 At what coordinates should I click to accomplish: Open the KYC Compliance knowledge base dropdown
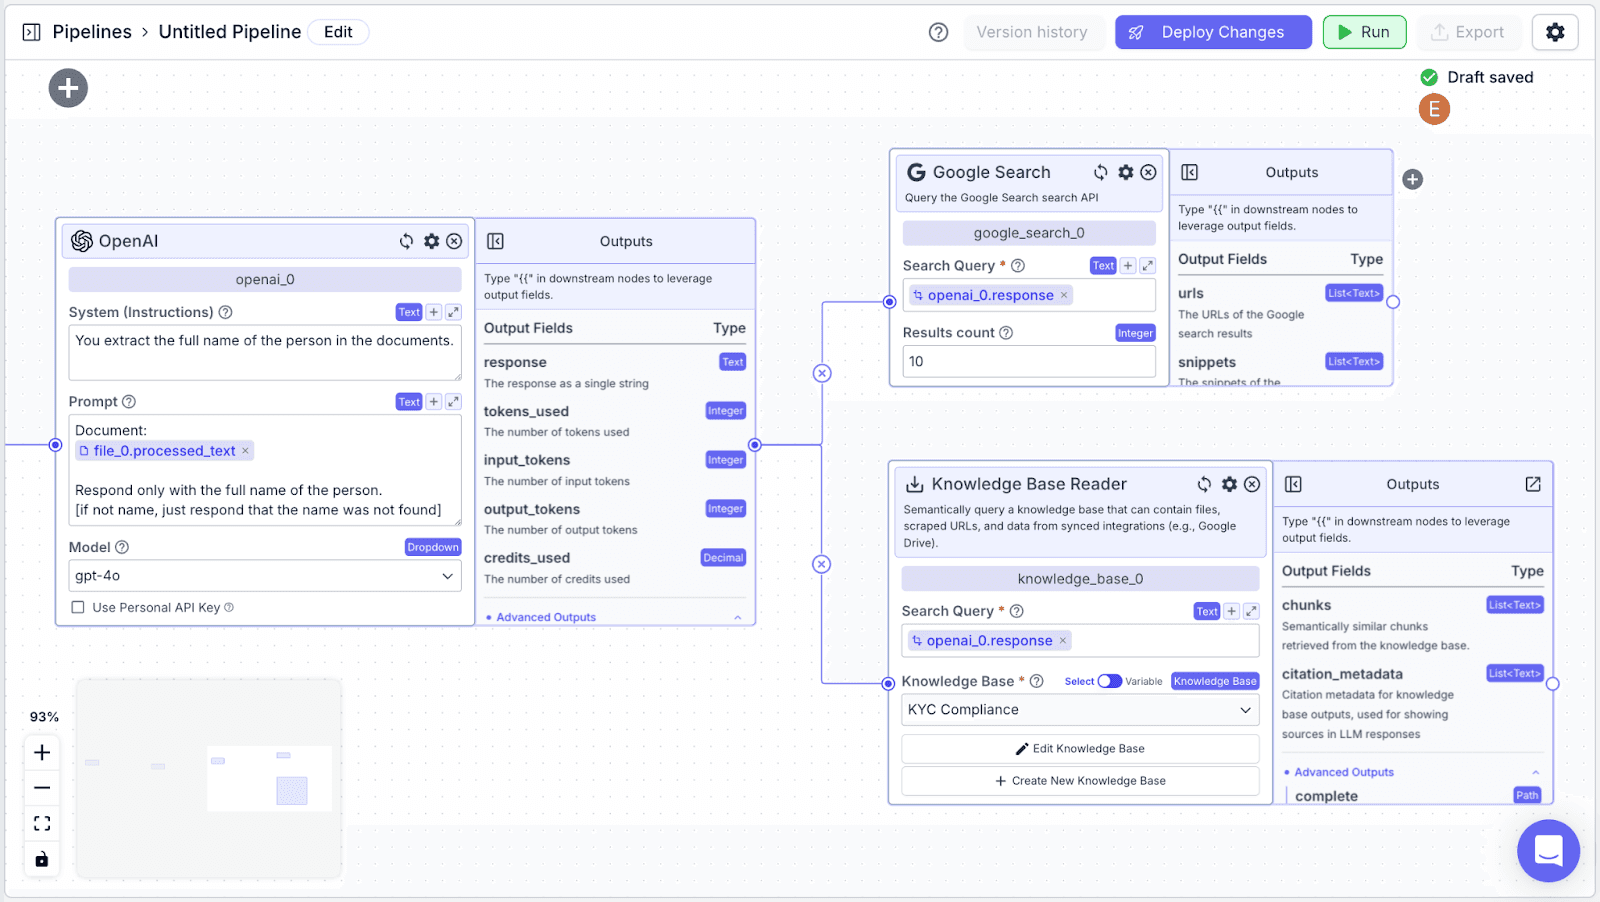point(1080,710)
